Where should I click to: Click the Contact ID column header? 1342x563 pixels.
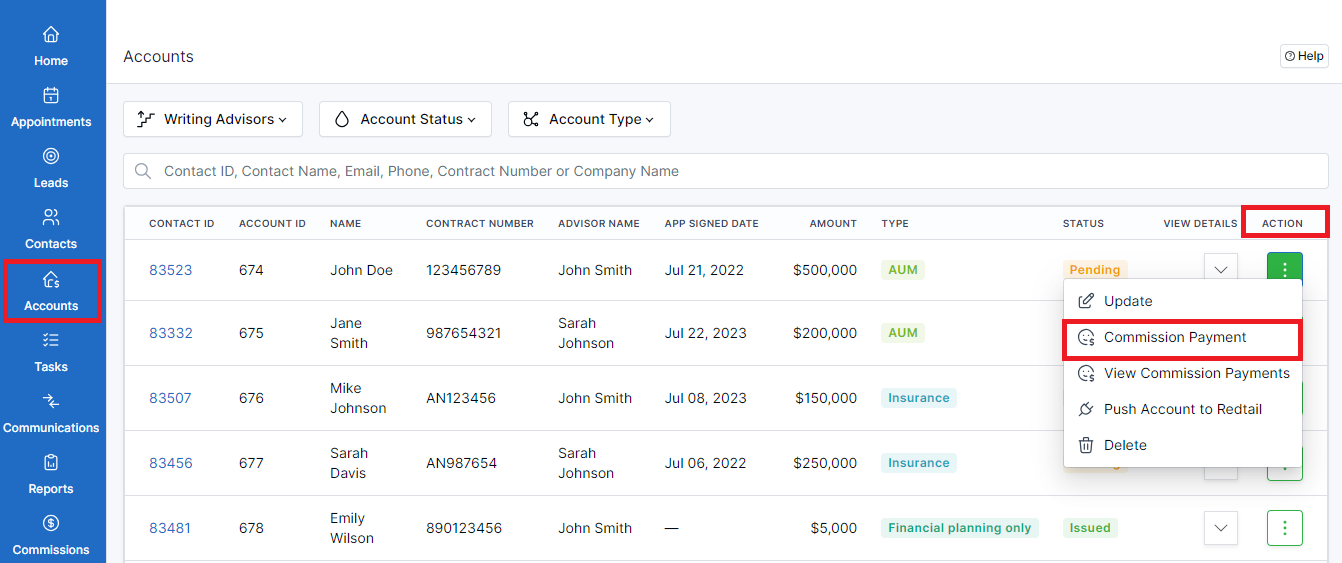pos(182,223)
